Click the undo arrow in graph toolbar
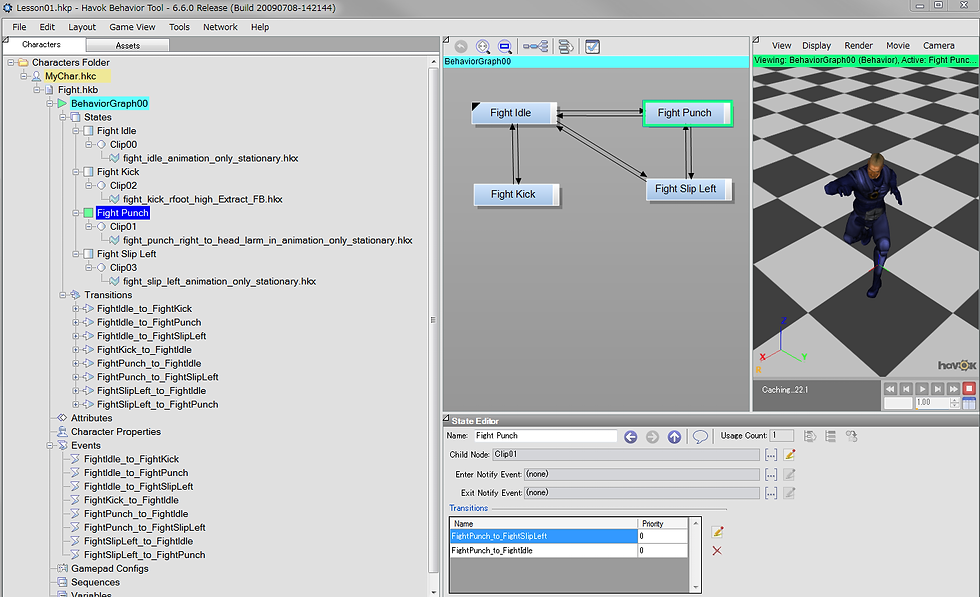This screenshot has height=597, width=980. tap(461, 47)
